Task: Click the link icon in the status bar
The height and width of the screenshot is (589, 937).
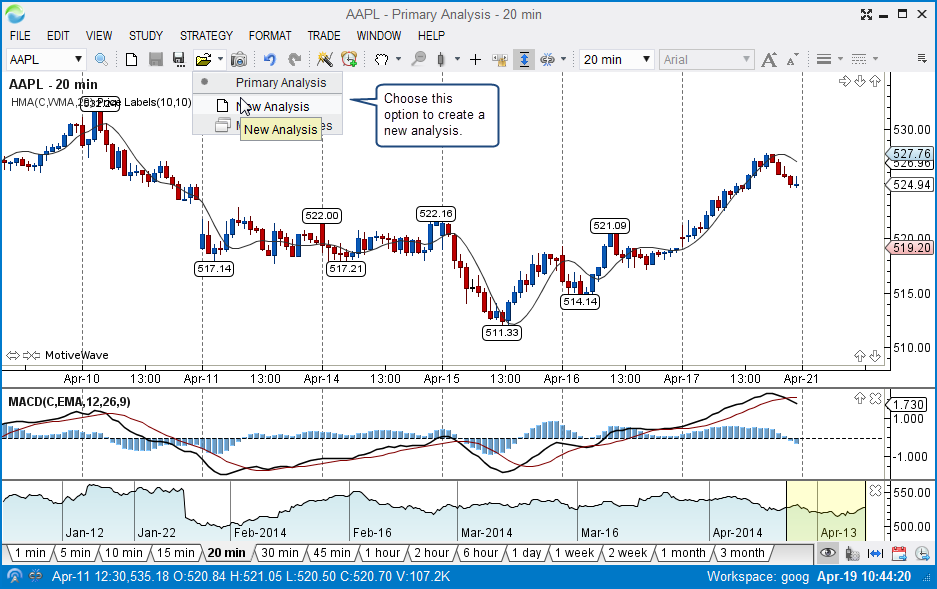Action: [36, 576]
